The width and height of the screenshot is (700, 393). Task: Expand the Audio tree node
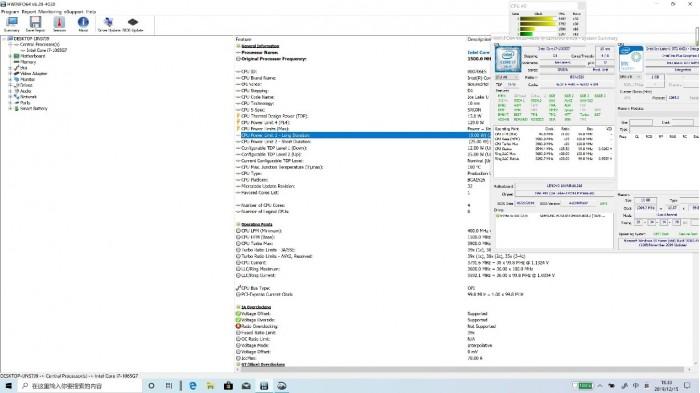pos(10,91)
